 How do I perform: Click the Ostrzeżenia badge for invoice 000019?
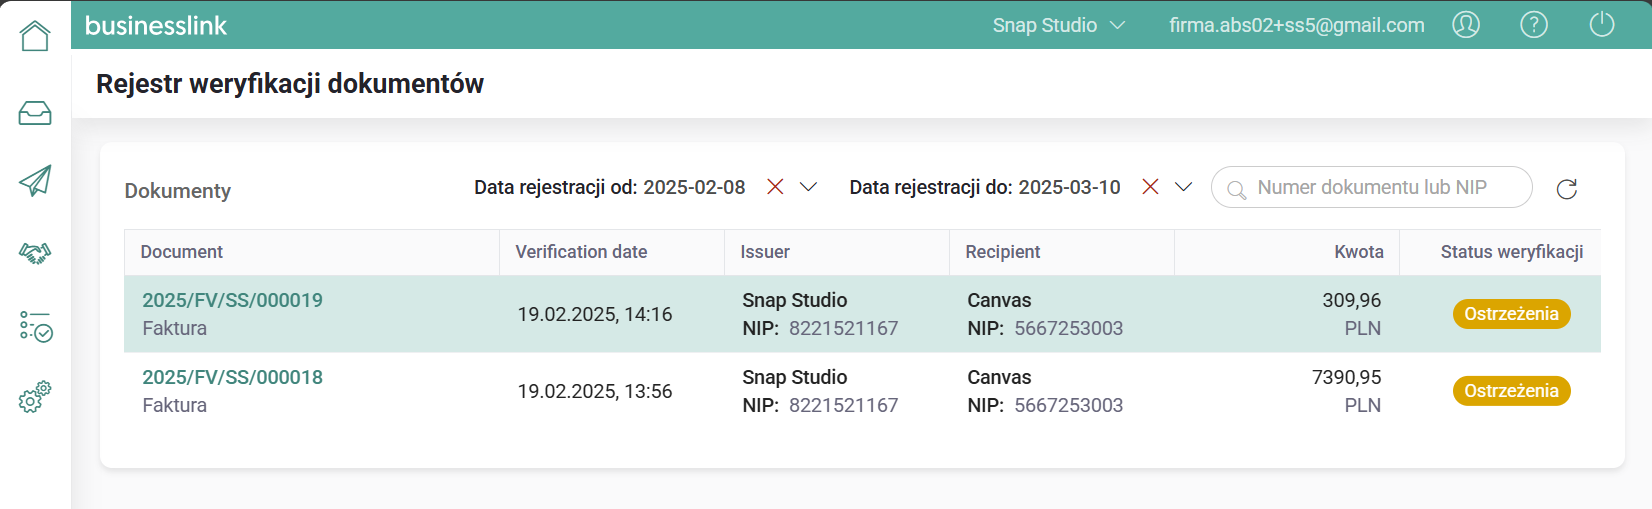[x=1511, y=314]
